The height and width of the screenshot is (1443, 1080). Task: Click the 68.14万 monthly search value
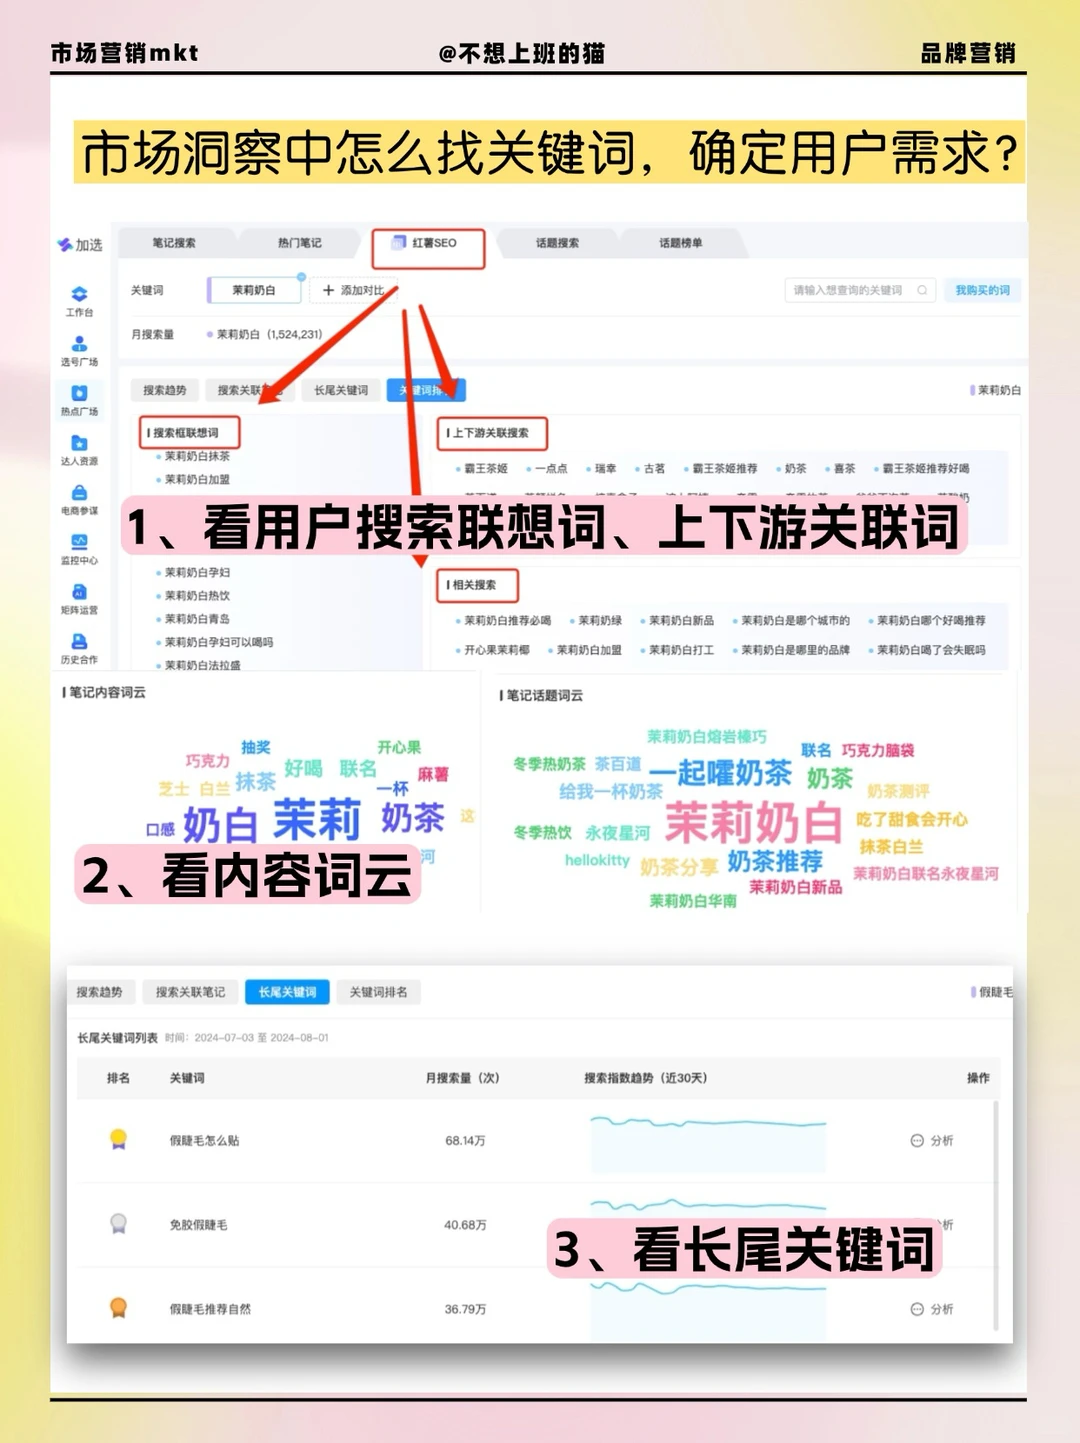coord(465,1140)
